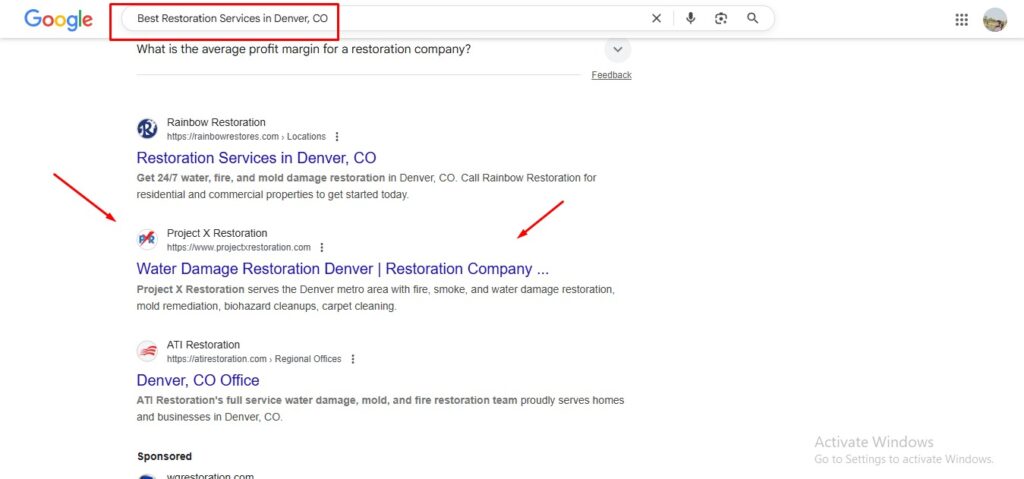The height and width of the screenshot is (479, 1024).
Task: Click the Project X Restoration favicon
Action: click(x=148, y=240)
